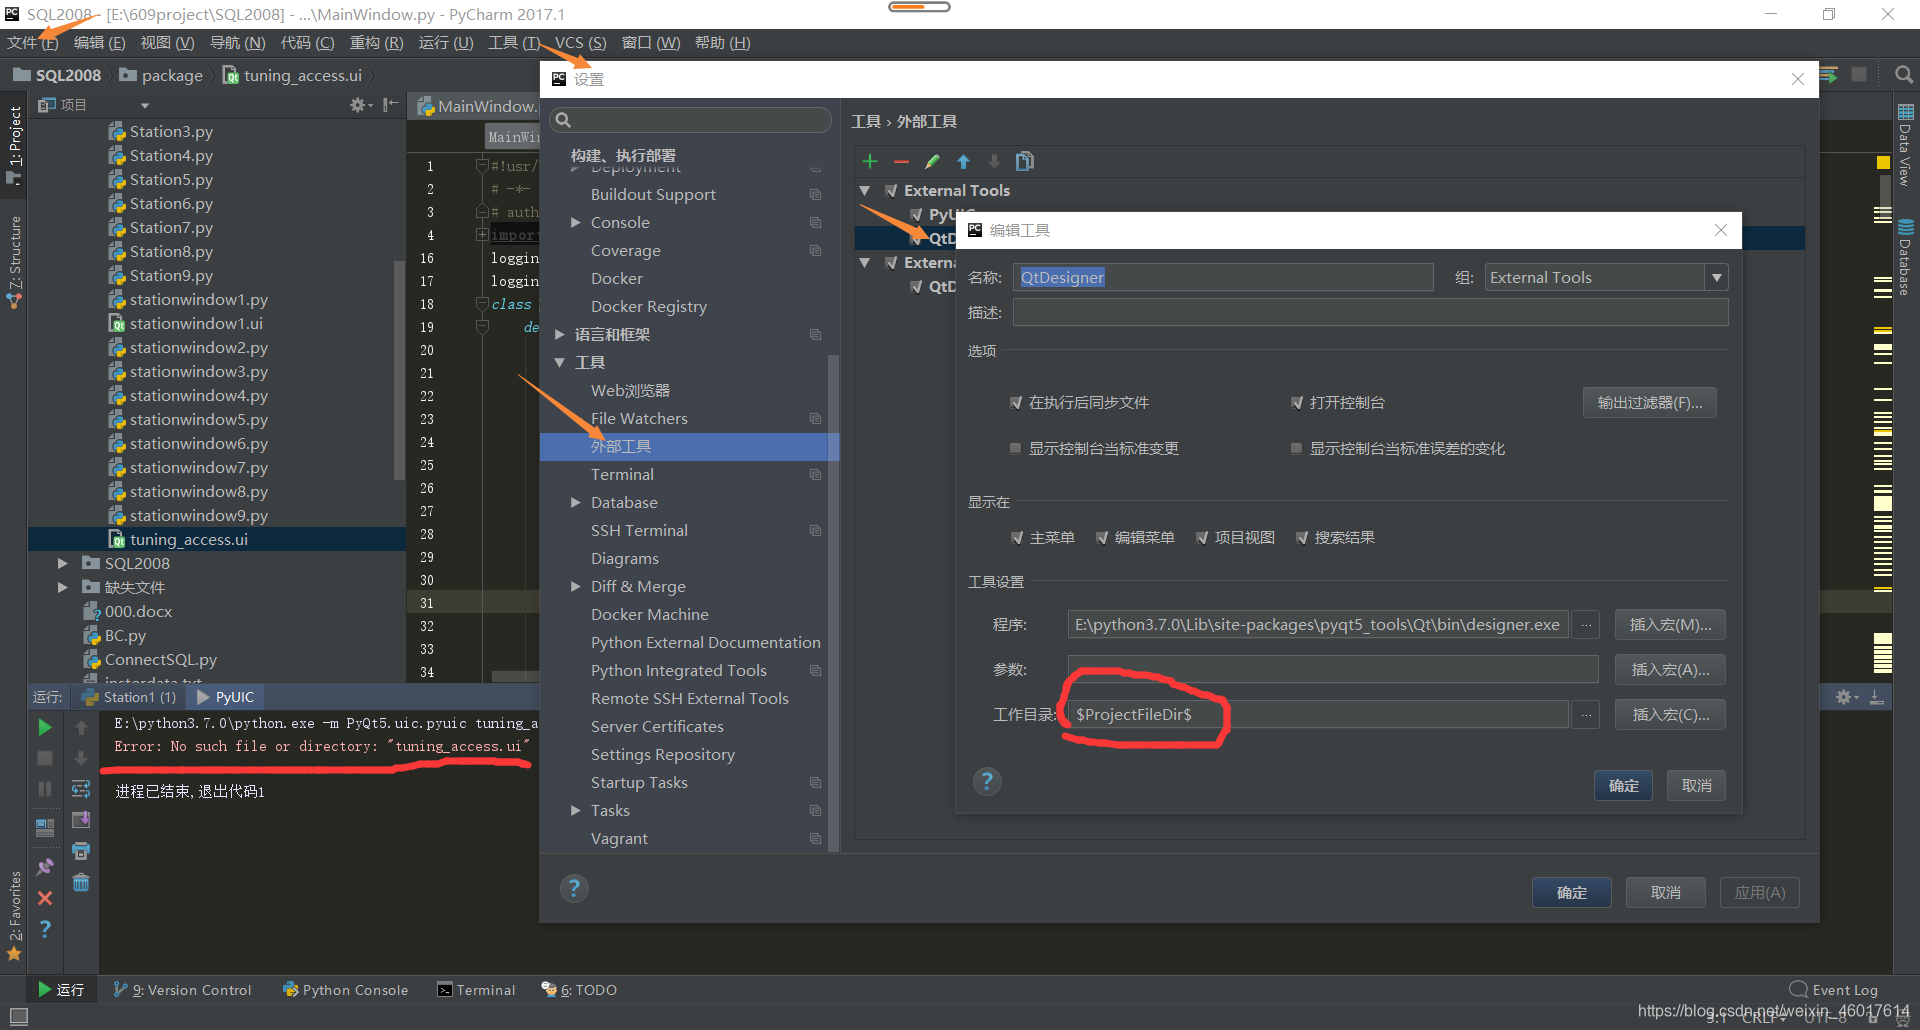Open the group External Tools dropdown
This screenshot has height=1030, width=1920.
(1717, 278)
